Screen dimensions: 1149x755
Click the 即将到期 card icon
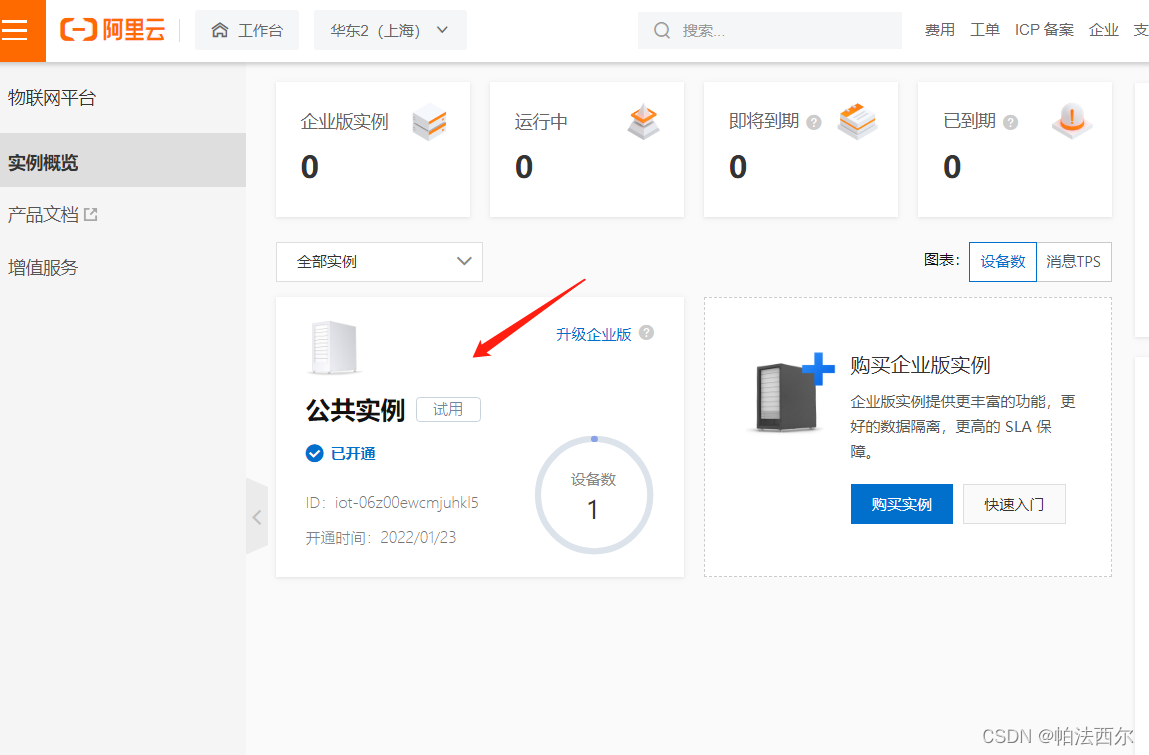(x=857, y=121)
